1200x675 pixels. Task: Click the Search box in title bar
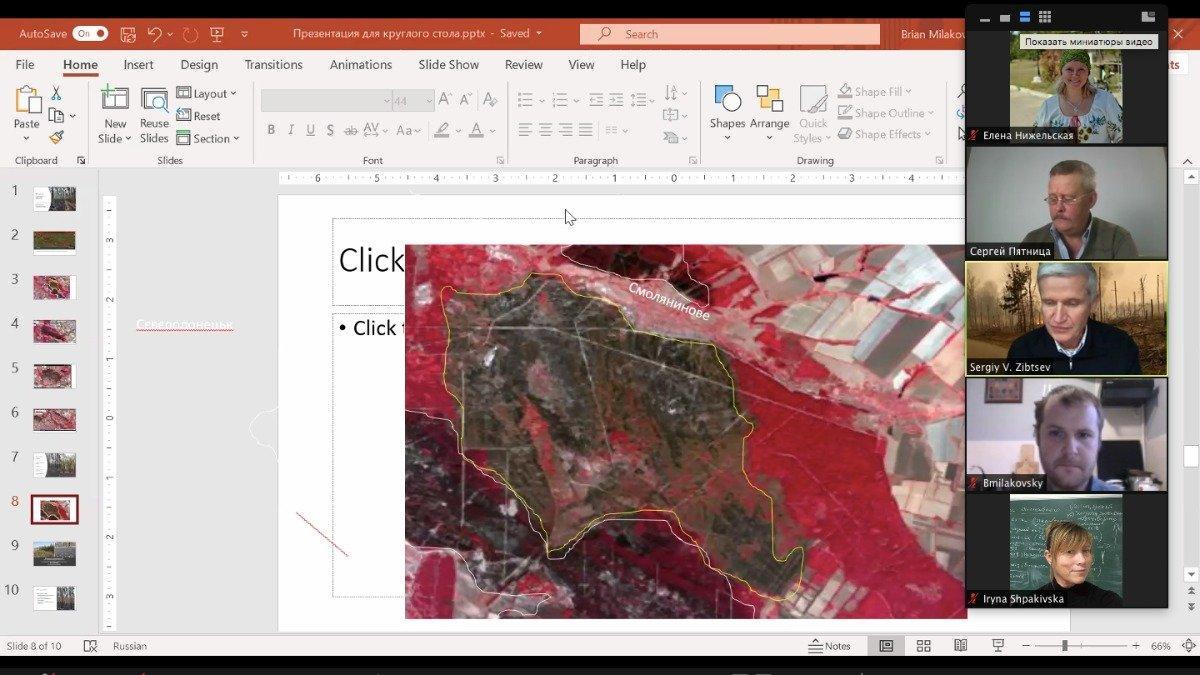point(730,34)
